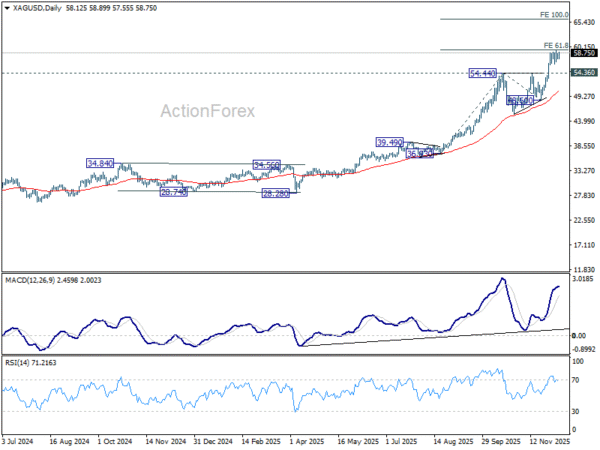Click the current price tag 58.750
600x450 pixels.
coord(584,53)
